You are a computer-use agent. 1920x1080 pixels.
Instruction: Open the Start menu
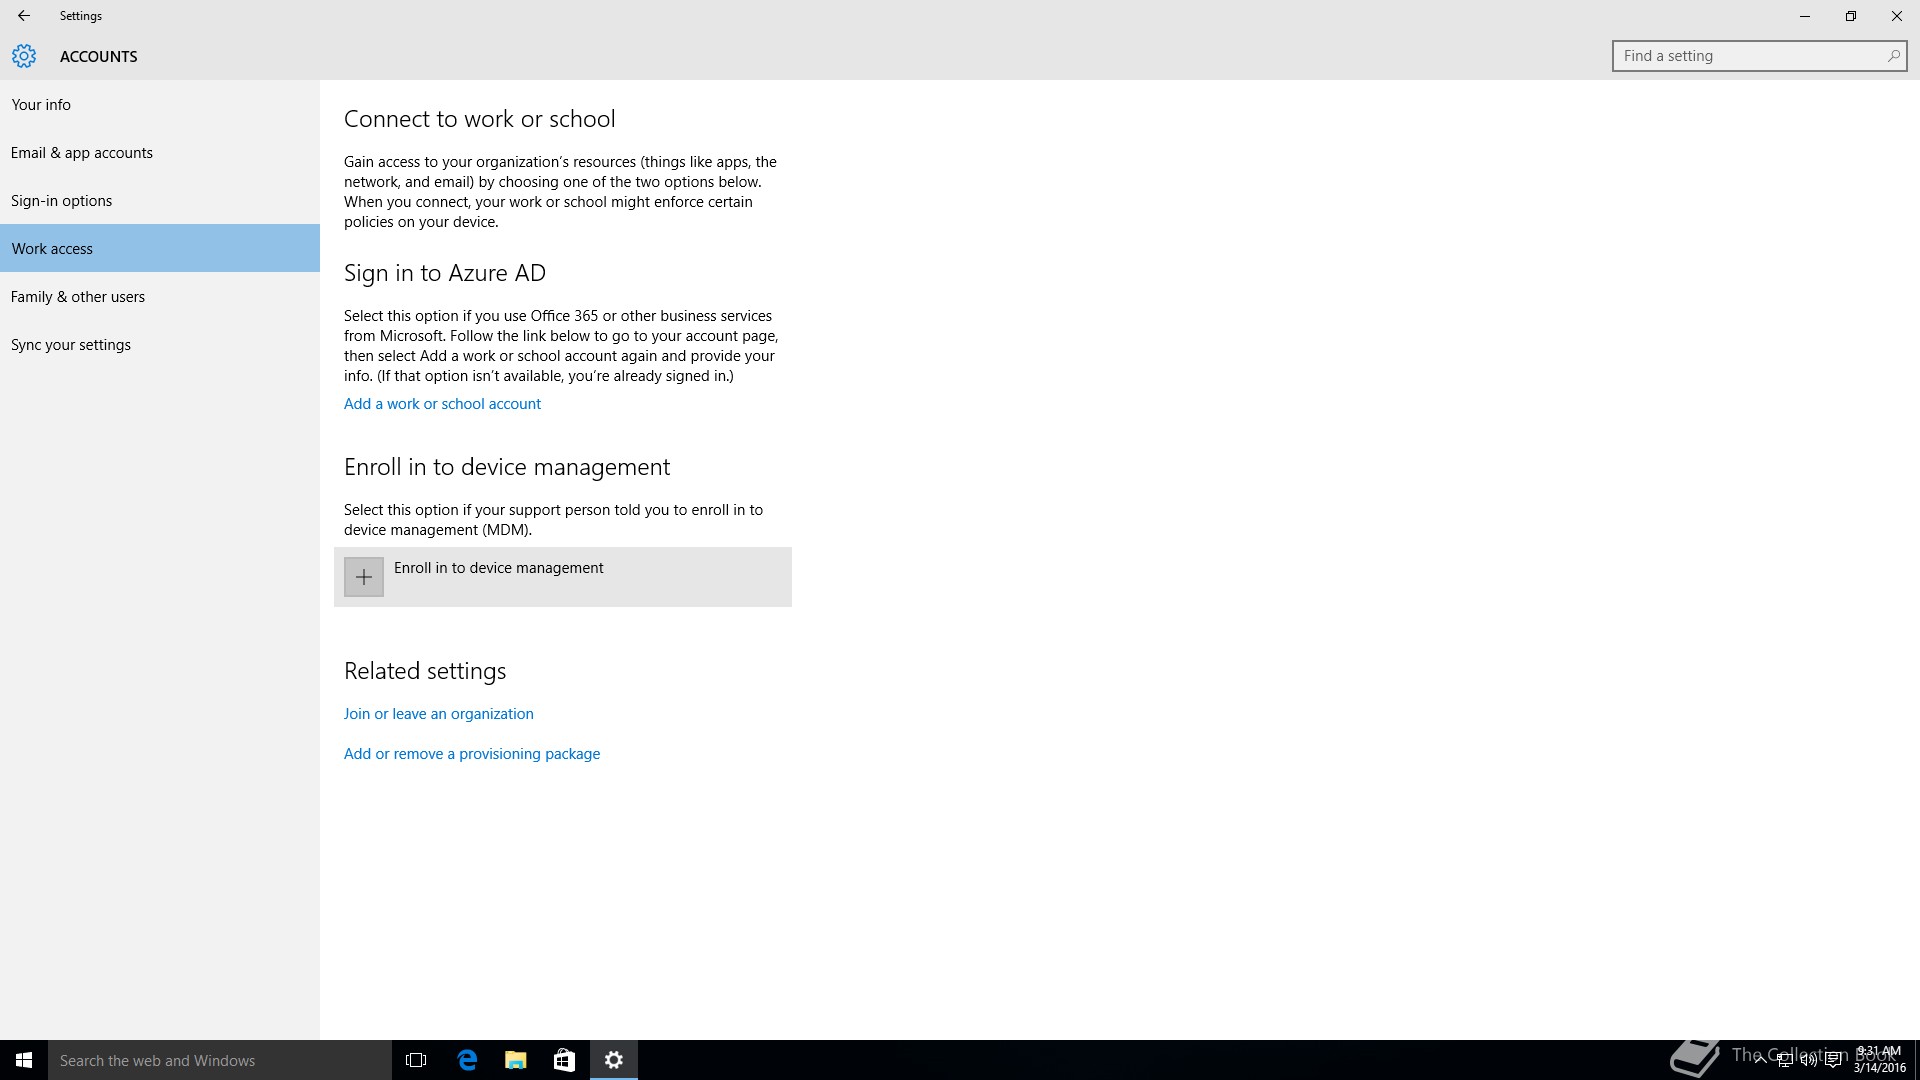pos(24,1060)
